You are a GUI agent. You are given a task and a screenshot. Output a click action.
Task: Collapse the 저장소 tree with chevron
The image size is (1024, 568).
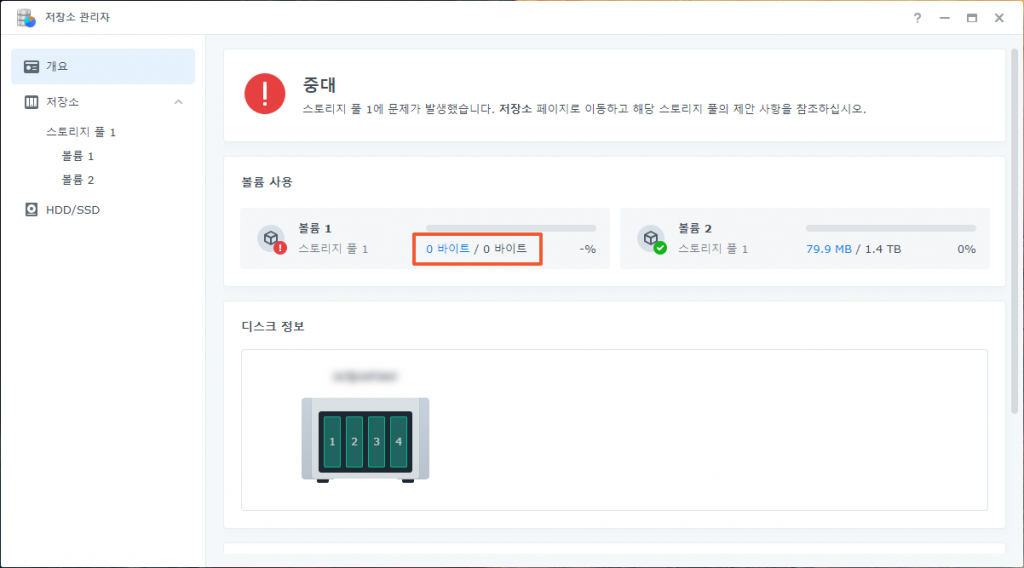click(178, 102)
